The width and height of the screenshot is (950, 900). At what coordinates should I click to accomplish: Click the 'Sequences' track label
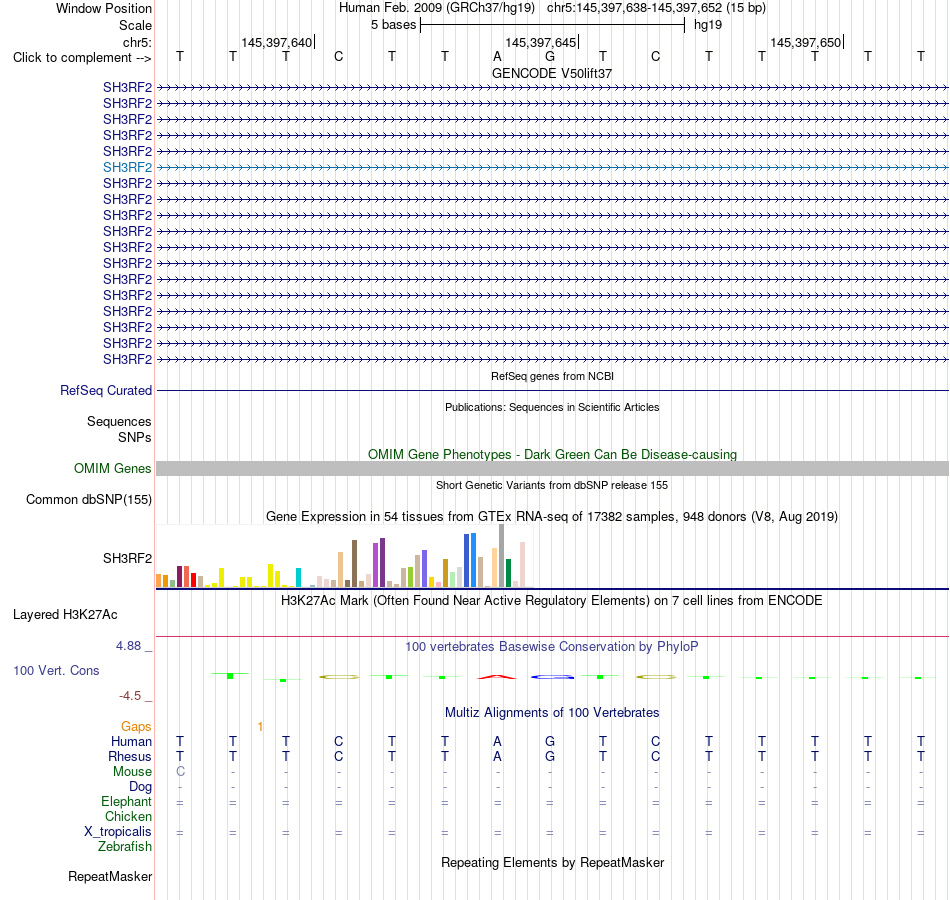pos(119,421)
